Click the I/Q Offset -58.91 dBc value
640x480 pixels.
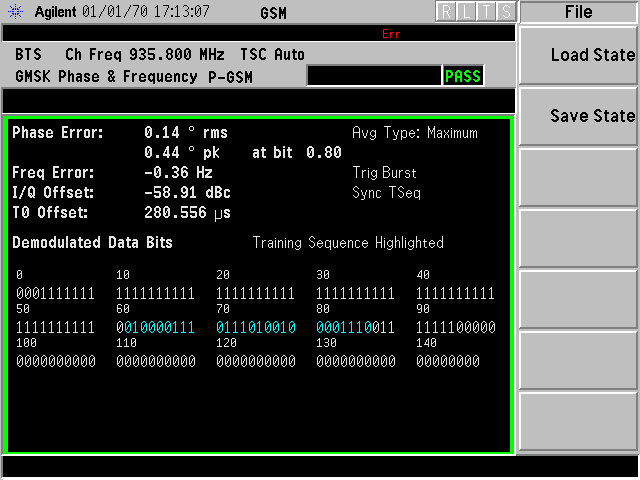click(x=184, y=192)
